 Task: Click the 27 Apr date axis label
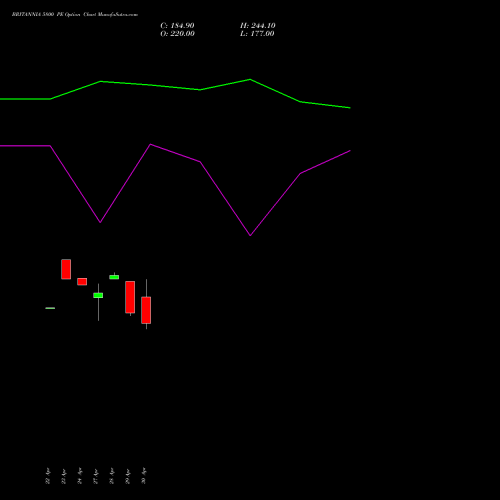96,476
